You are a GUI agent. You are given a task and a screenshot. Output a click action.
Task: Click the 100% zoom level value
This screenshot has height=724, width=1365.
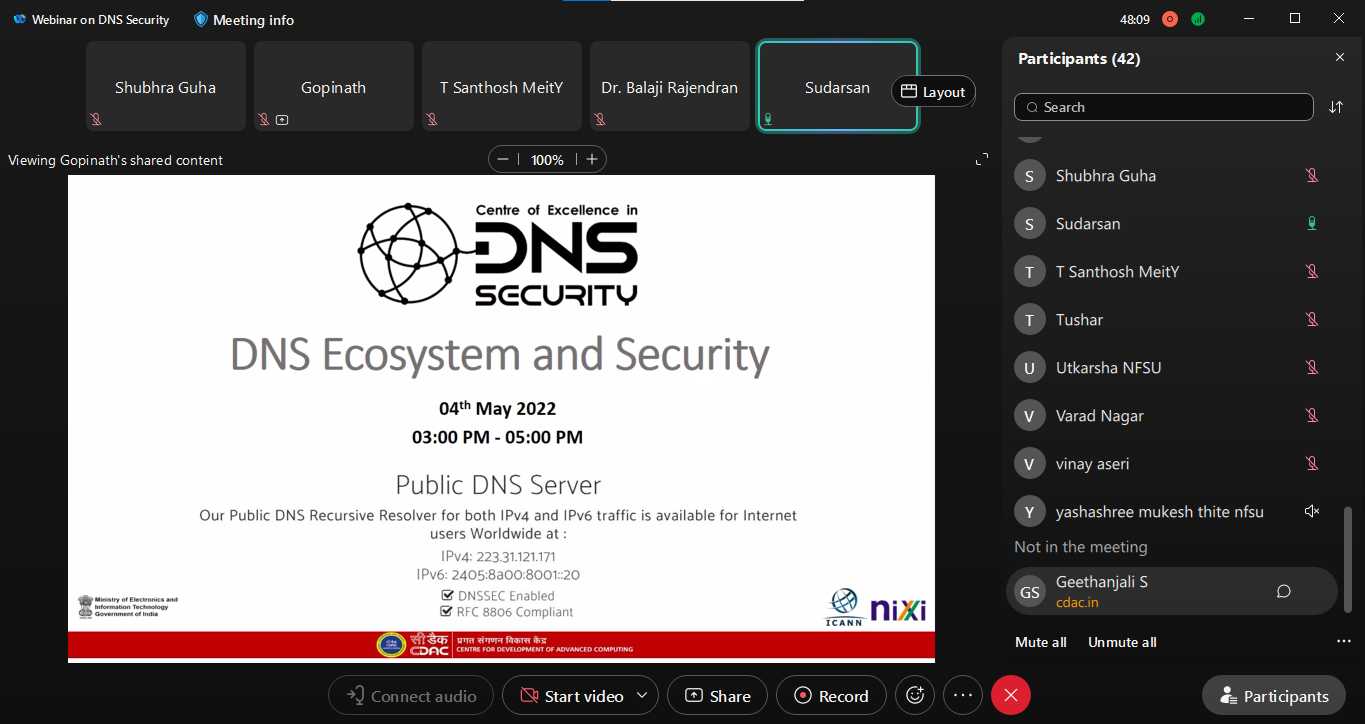coord(547,160)
